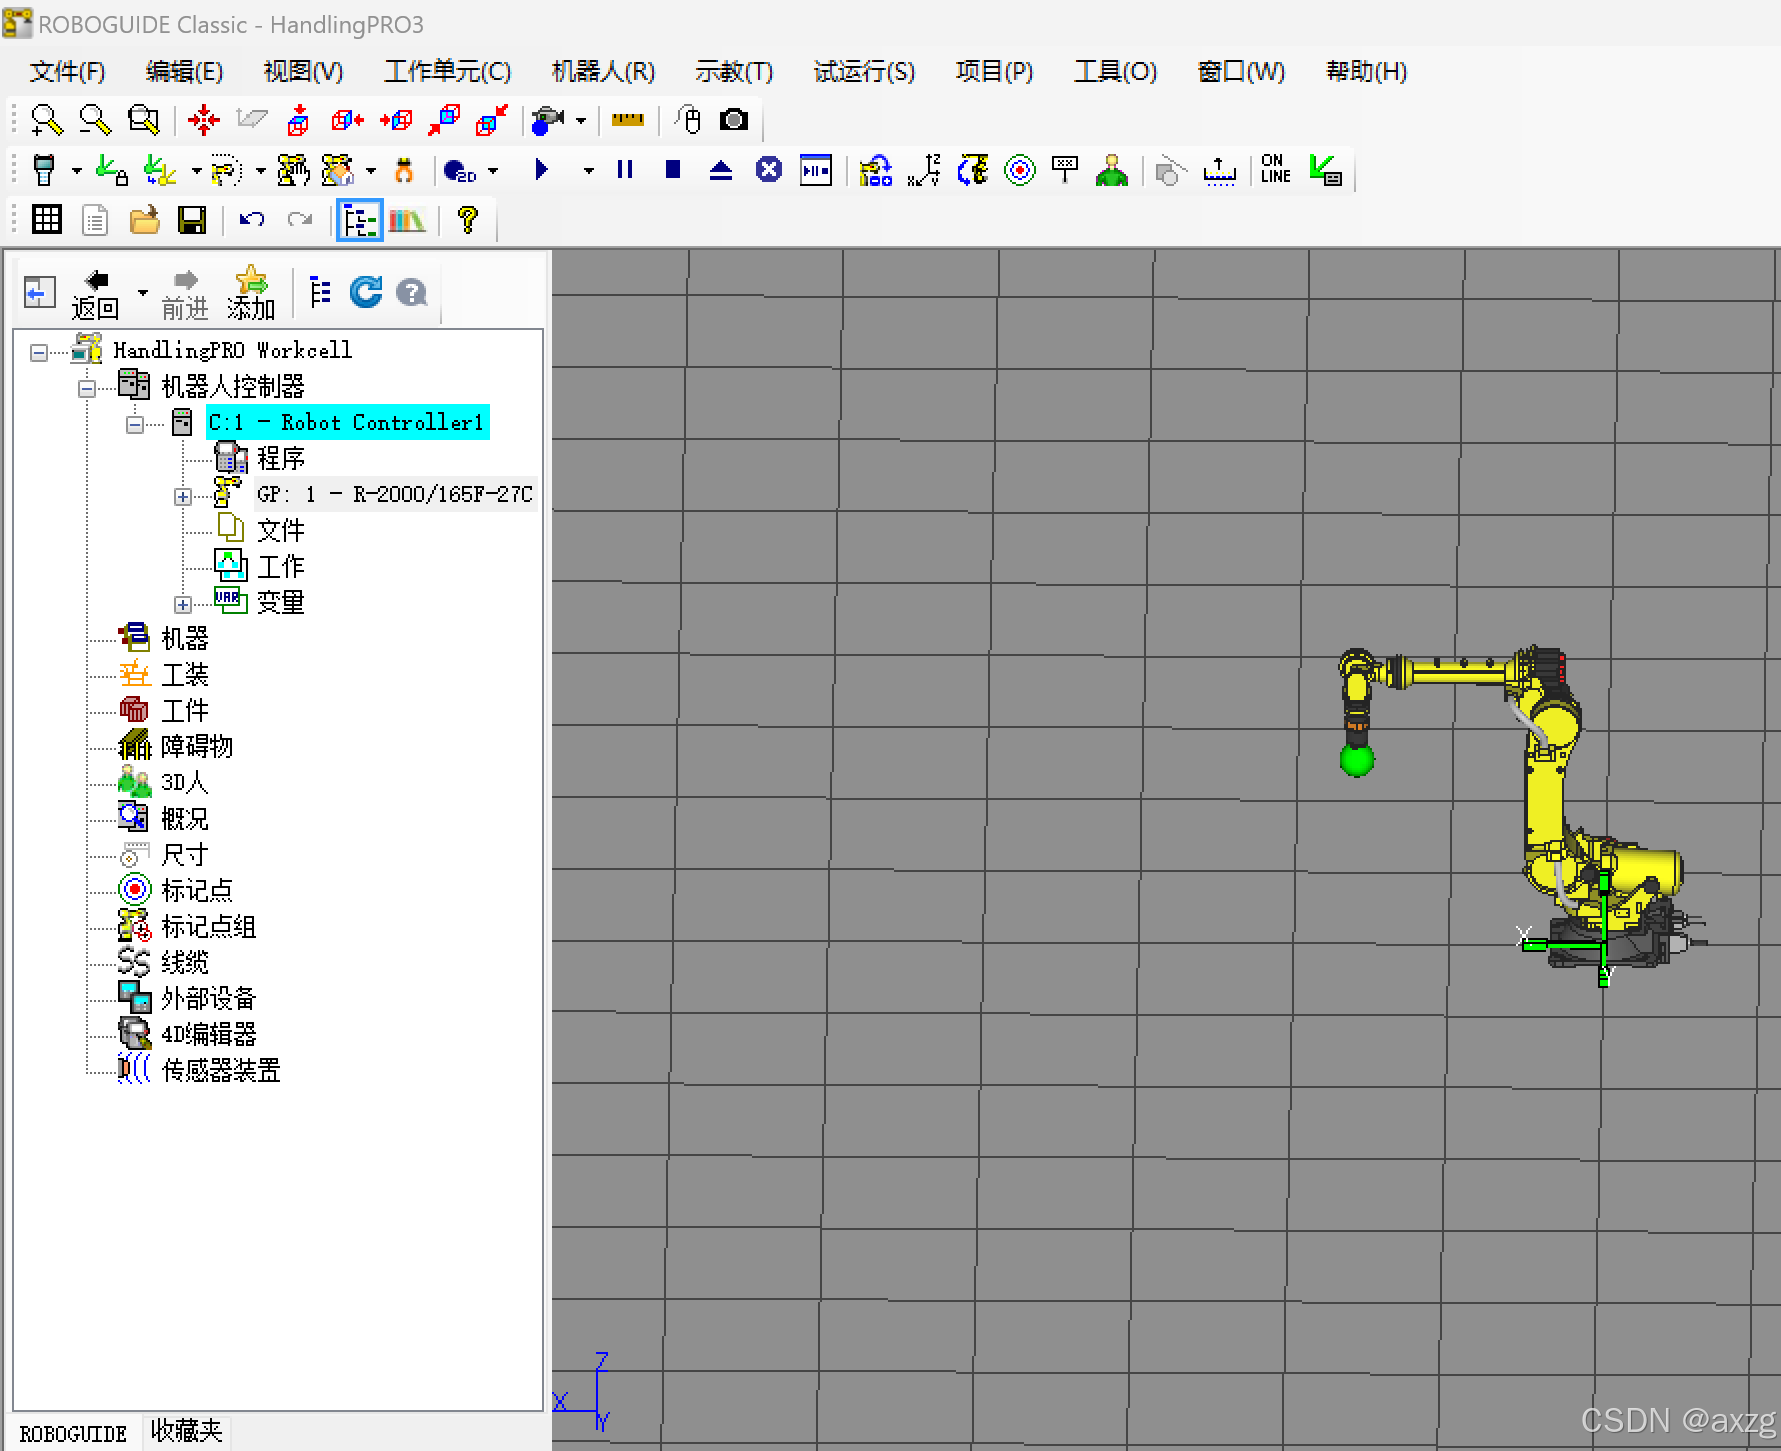Click the green human figure icon
Viewport: 1781px width, 1451px height.
point(1112,170)
